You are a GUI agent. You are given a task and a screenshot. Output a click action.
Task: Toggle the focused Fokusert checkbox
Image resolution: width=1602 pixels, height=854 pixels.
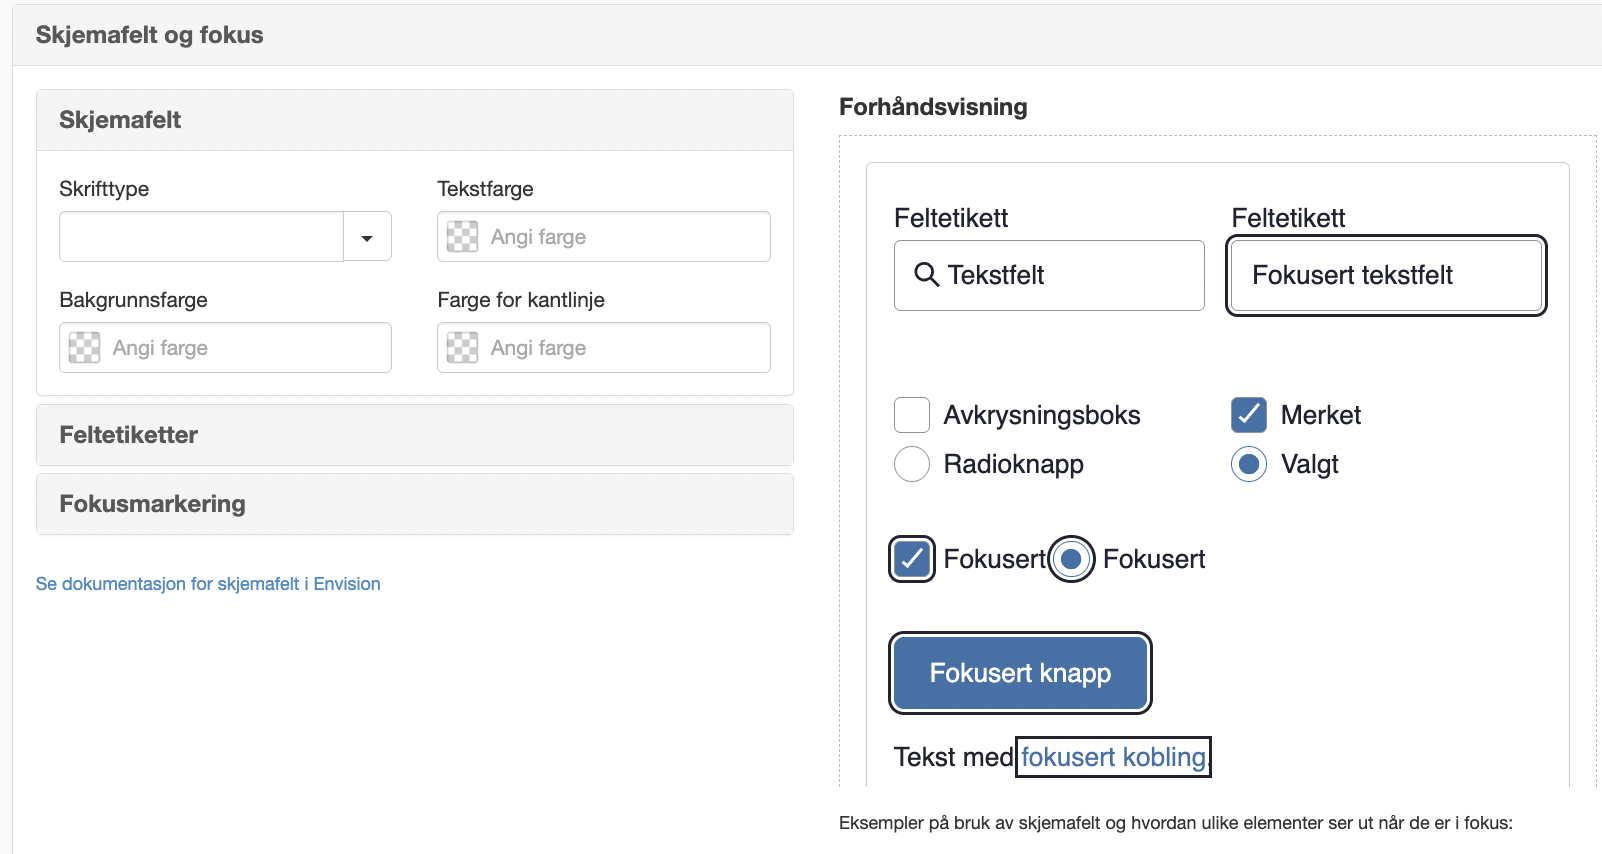click(x=912, y=559)
